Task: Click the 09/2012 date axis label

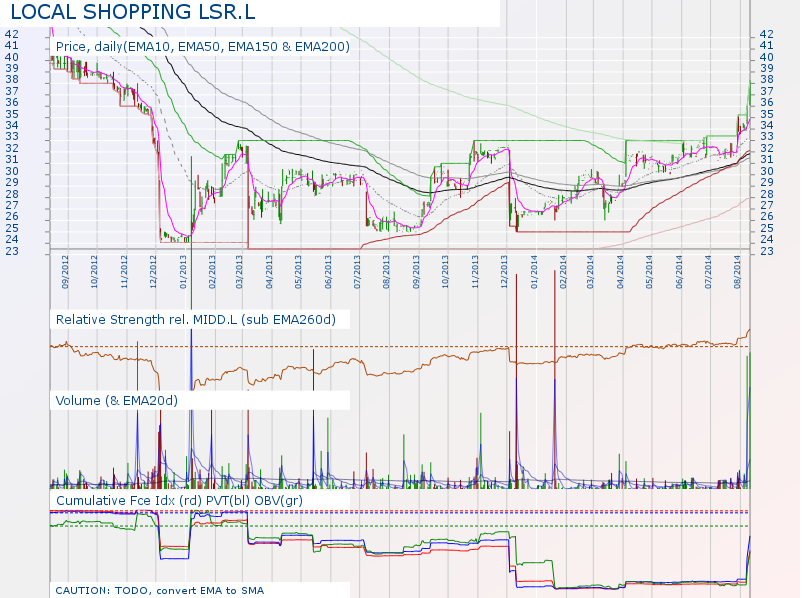Action: (65, 272)
